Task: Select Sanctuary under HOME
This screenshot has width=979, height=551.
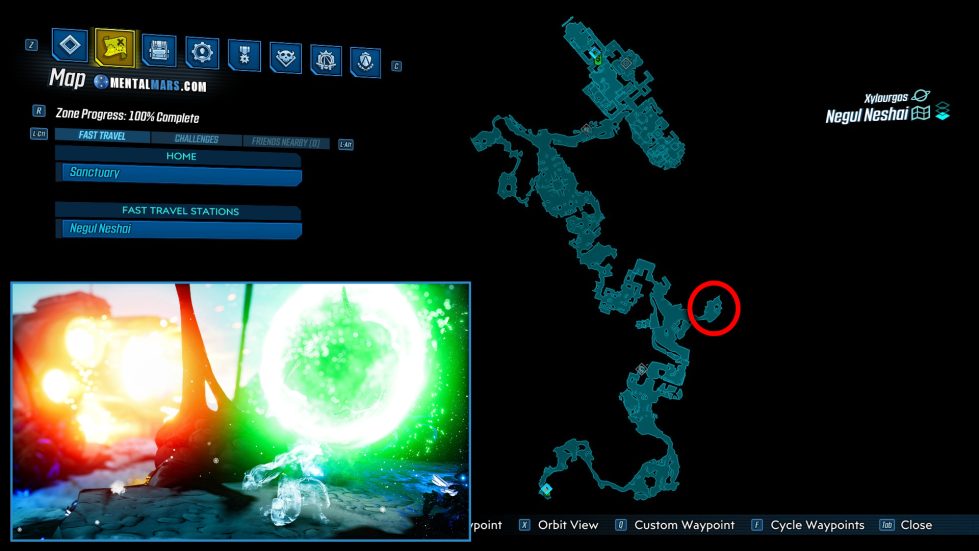Action: (179, 174)
